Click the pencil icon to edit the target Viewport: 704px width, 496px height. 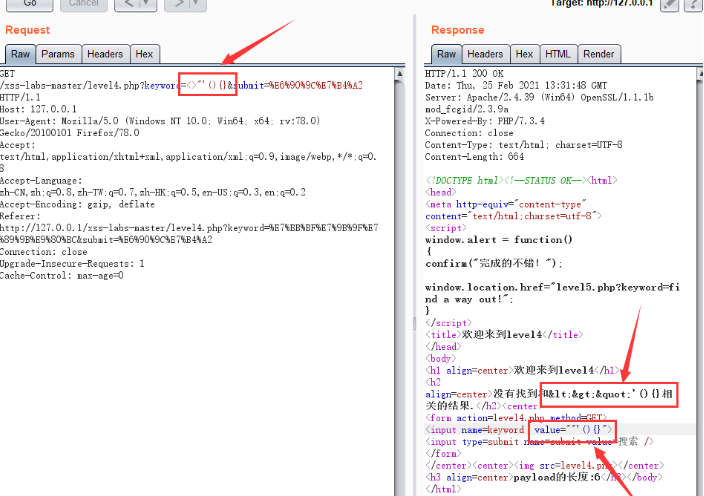click(x=669, y=4)
